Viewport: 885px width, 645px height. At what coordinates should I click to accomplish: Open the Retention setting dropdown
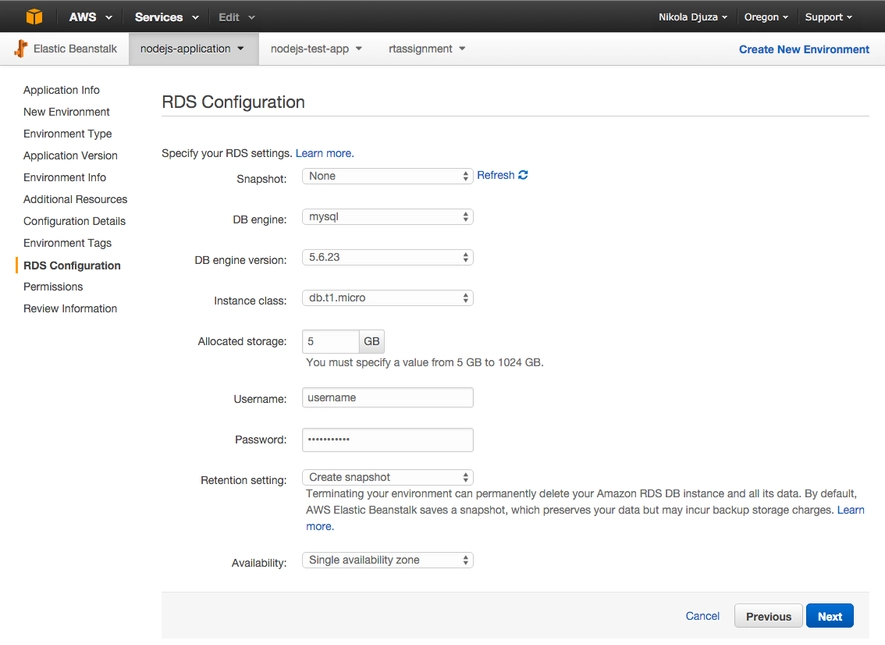tap(387, 478)
